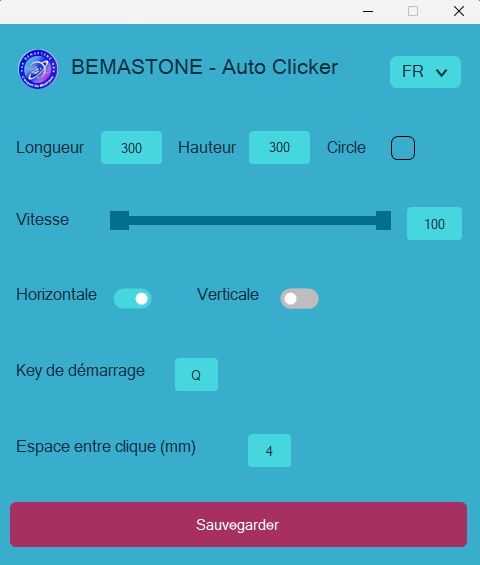Click the disabled maximize window icon
The height and width of the screenshot is (565, 480).
click(x=413, y=12)
